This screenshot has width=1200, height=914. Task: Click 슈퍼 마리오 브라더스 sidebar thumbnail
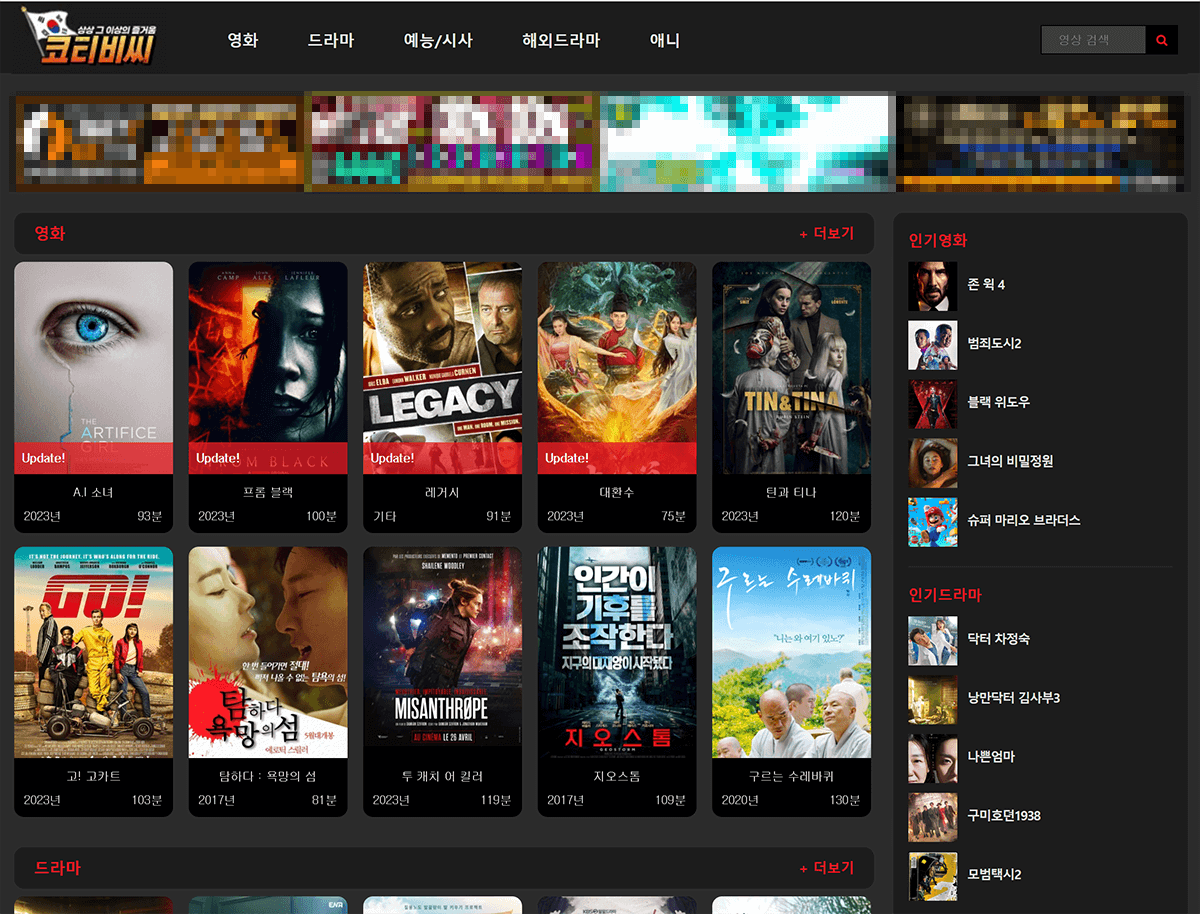[x=932, y=522]
